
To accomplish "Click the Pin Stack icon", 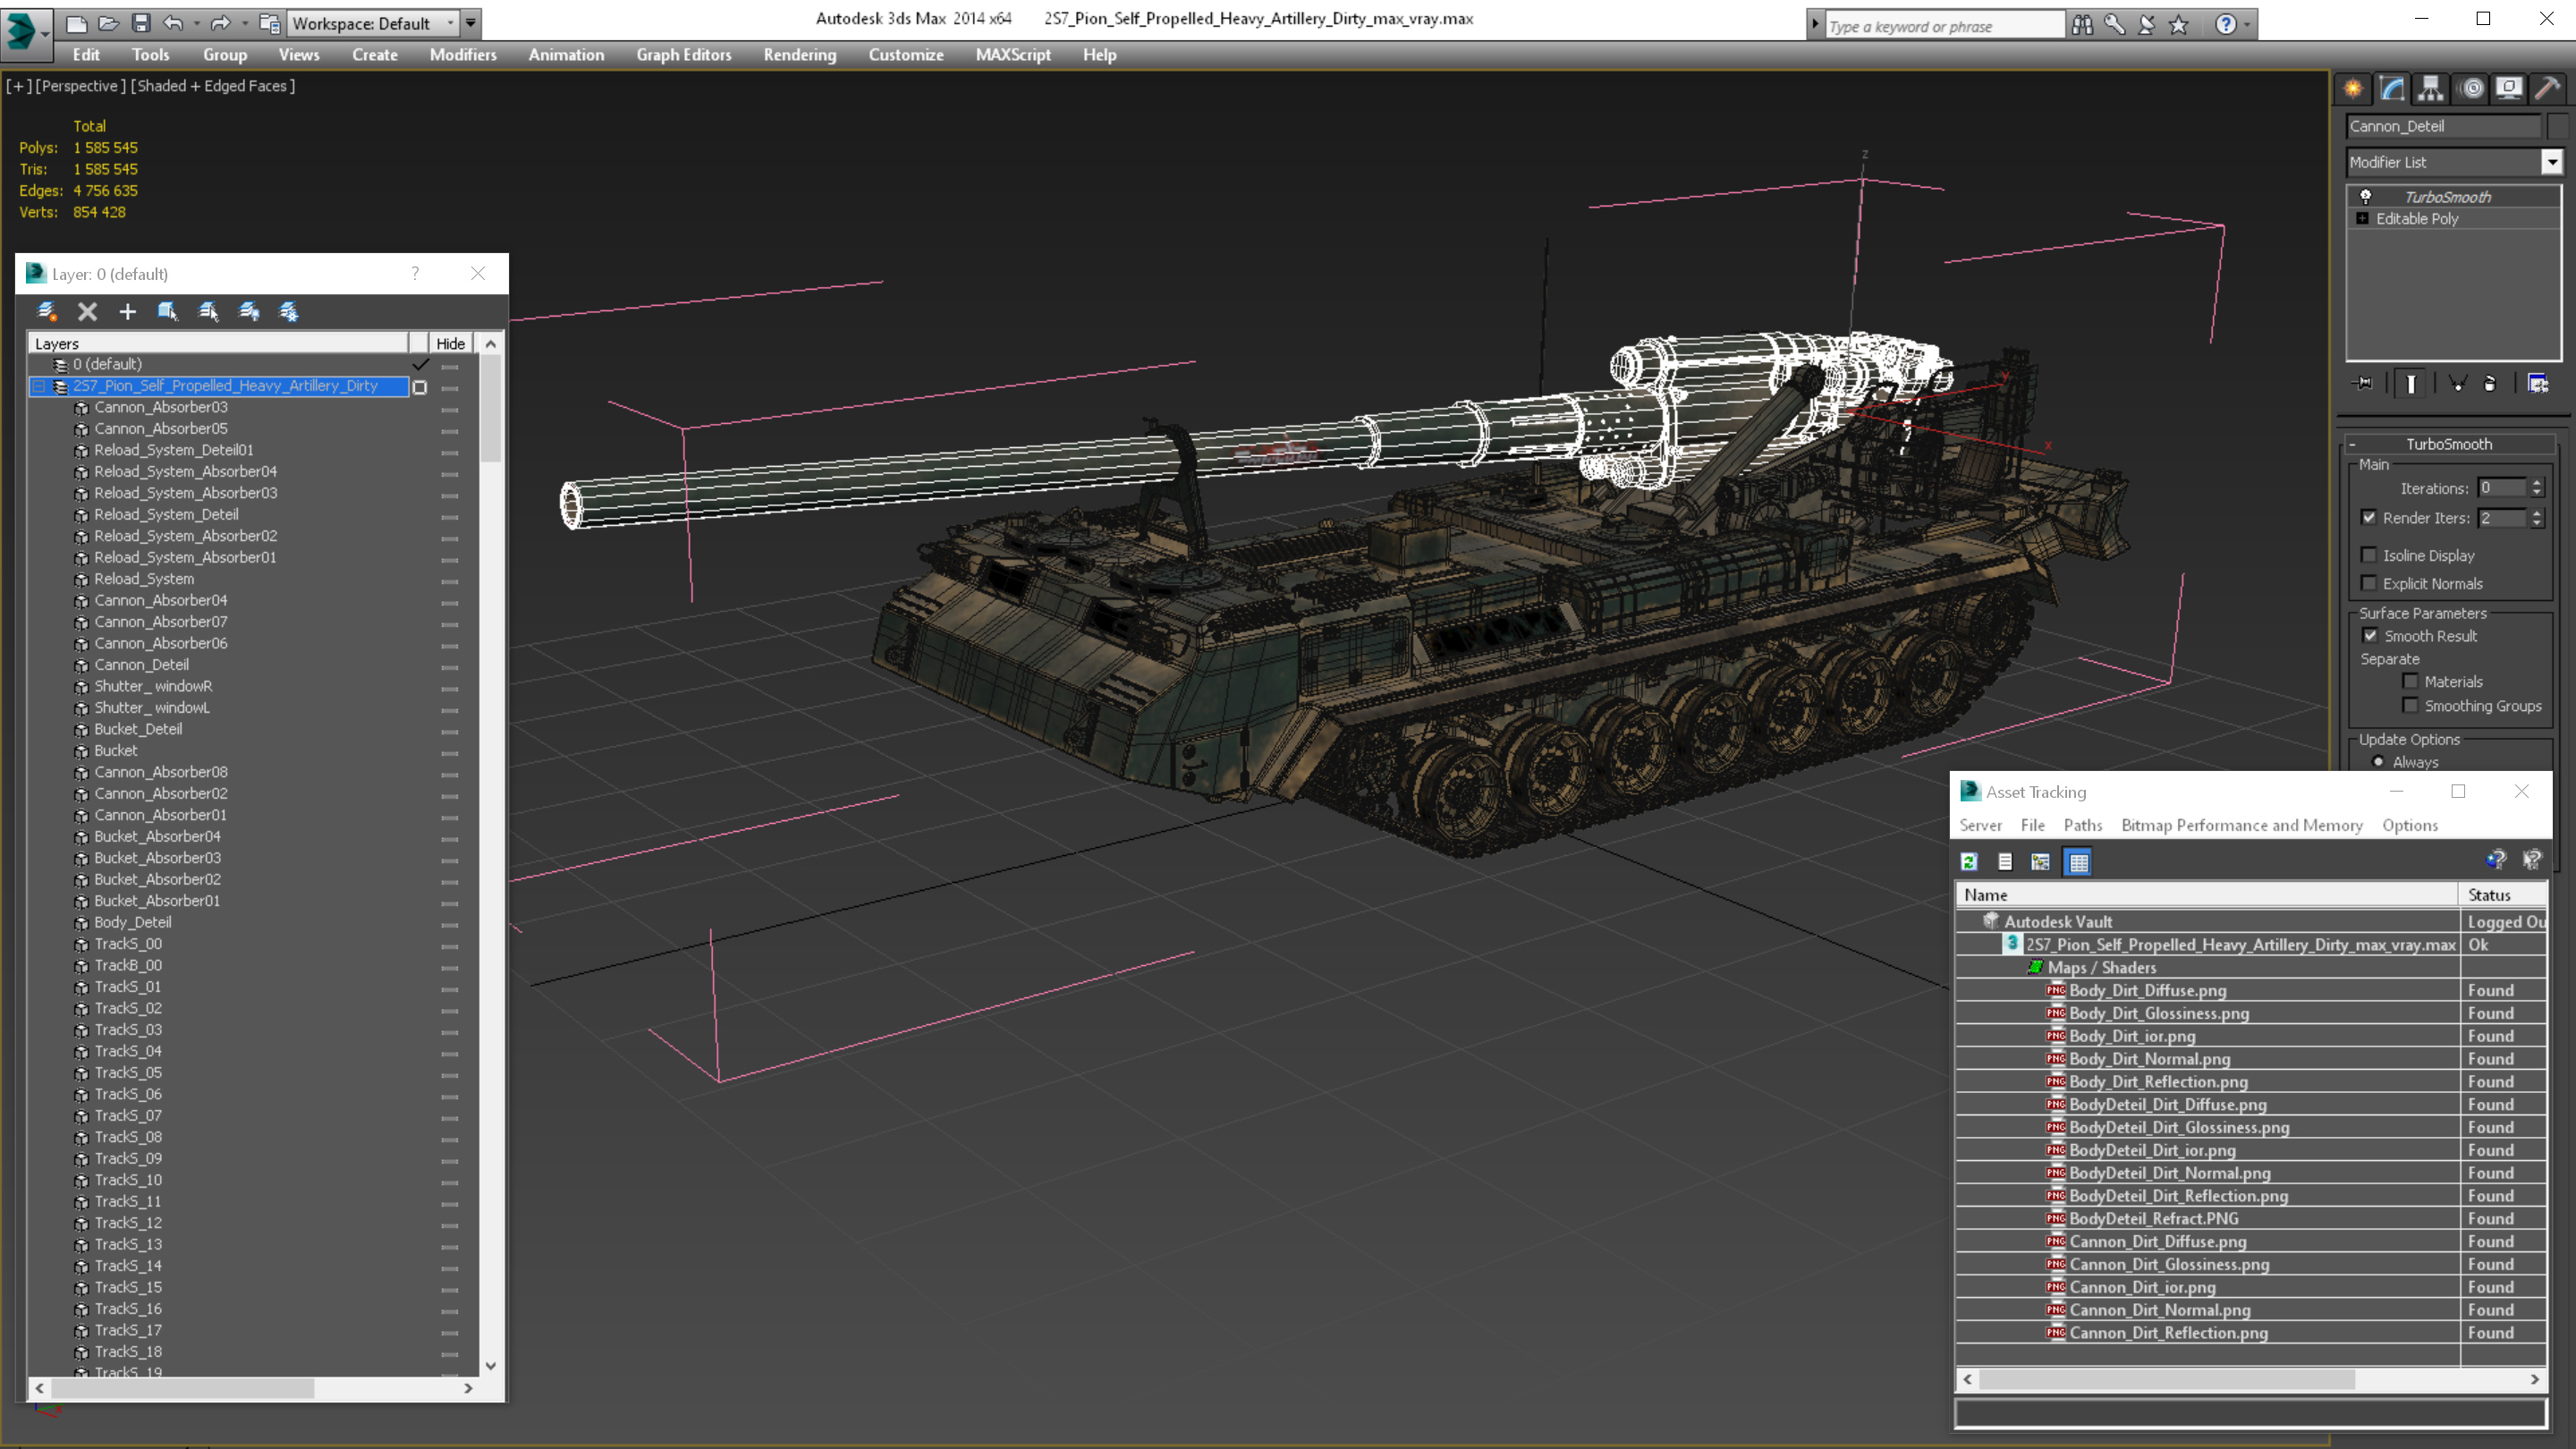I will click(x=2364, y=384).
